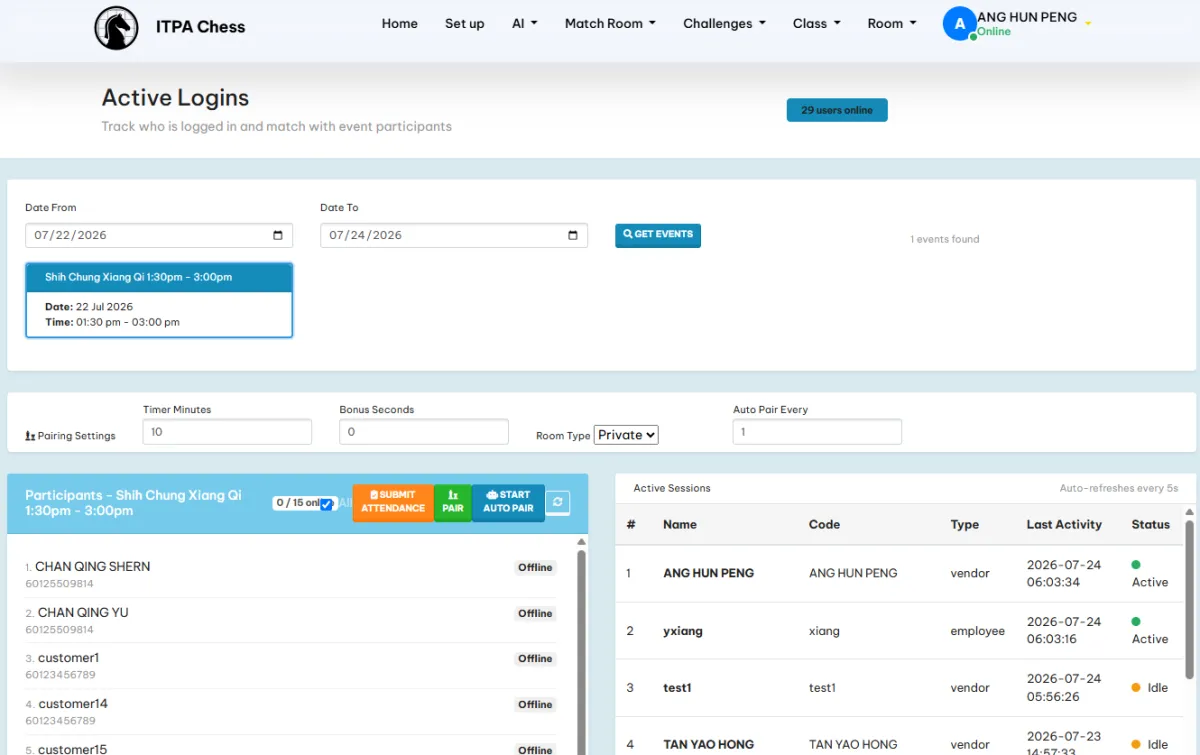Image resolution: width=1200 pixels, height=755 pixels.
Task: Click the Last Activity column header
Action: pos(1064,524)
